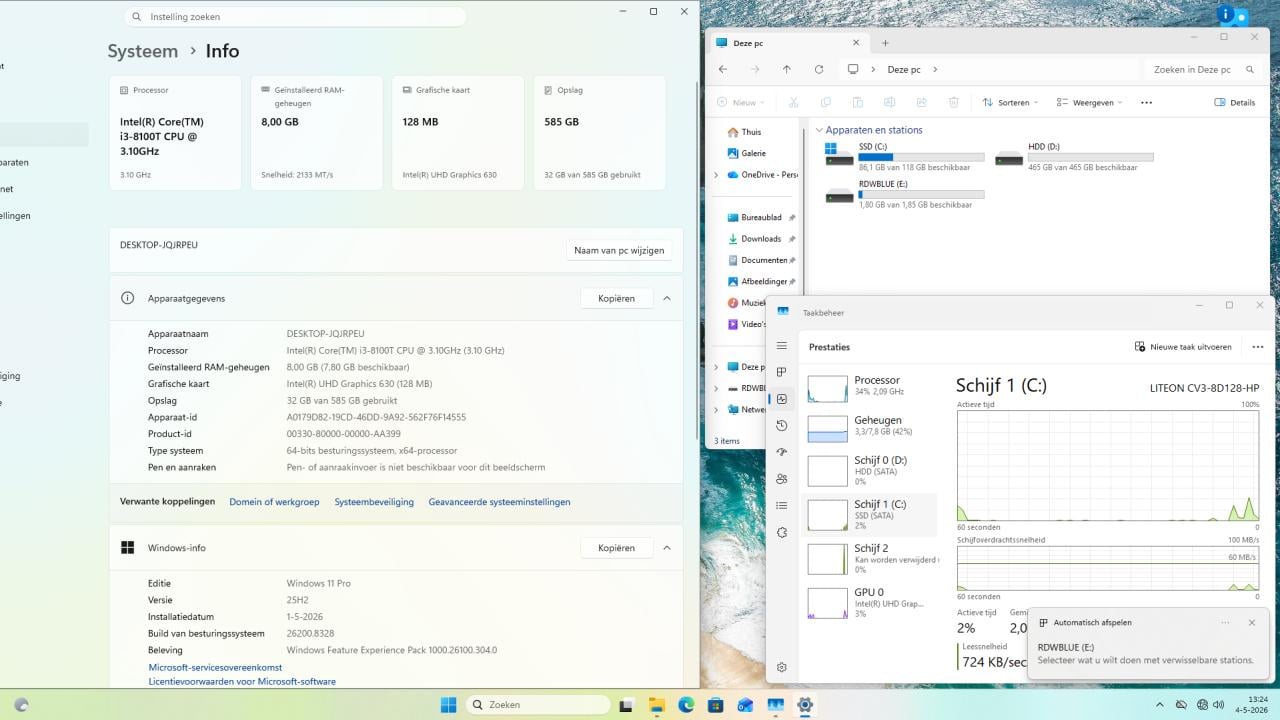The height and width of the screenshot is (720, 1280).
Task: Open Startup apps icon in Task Manager
Action: pyautogui.click(x=782, y=452)
